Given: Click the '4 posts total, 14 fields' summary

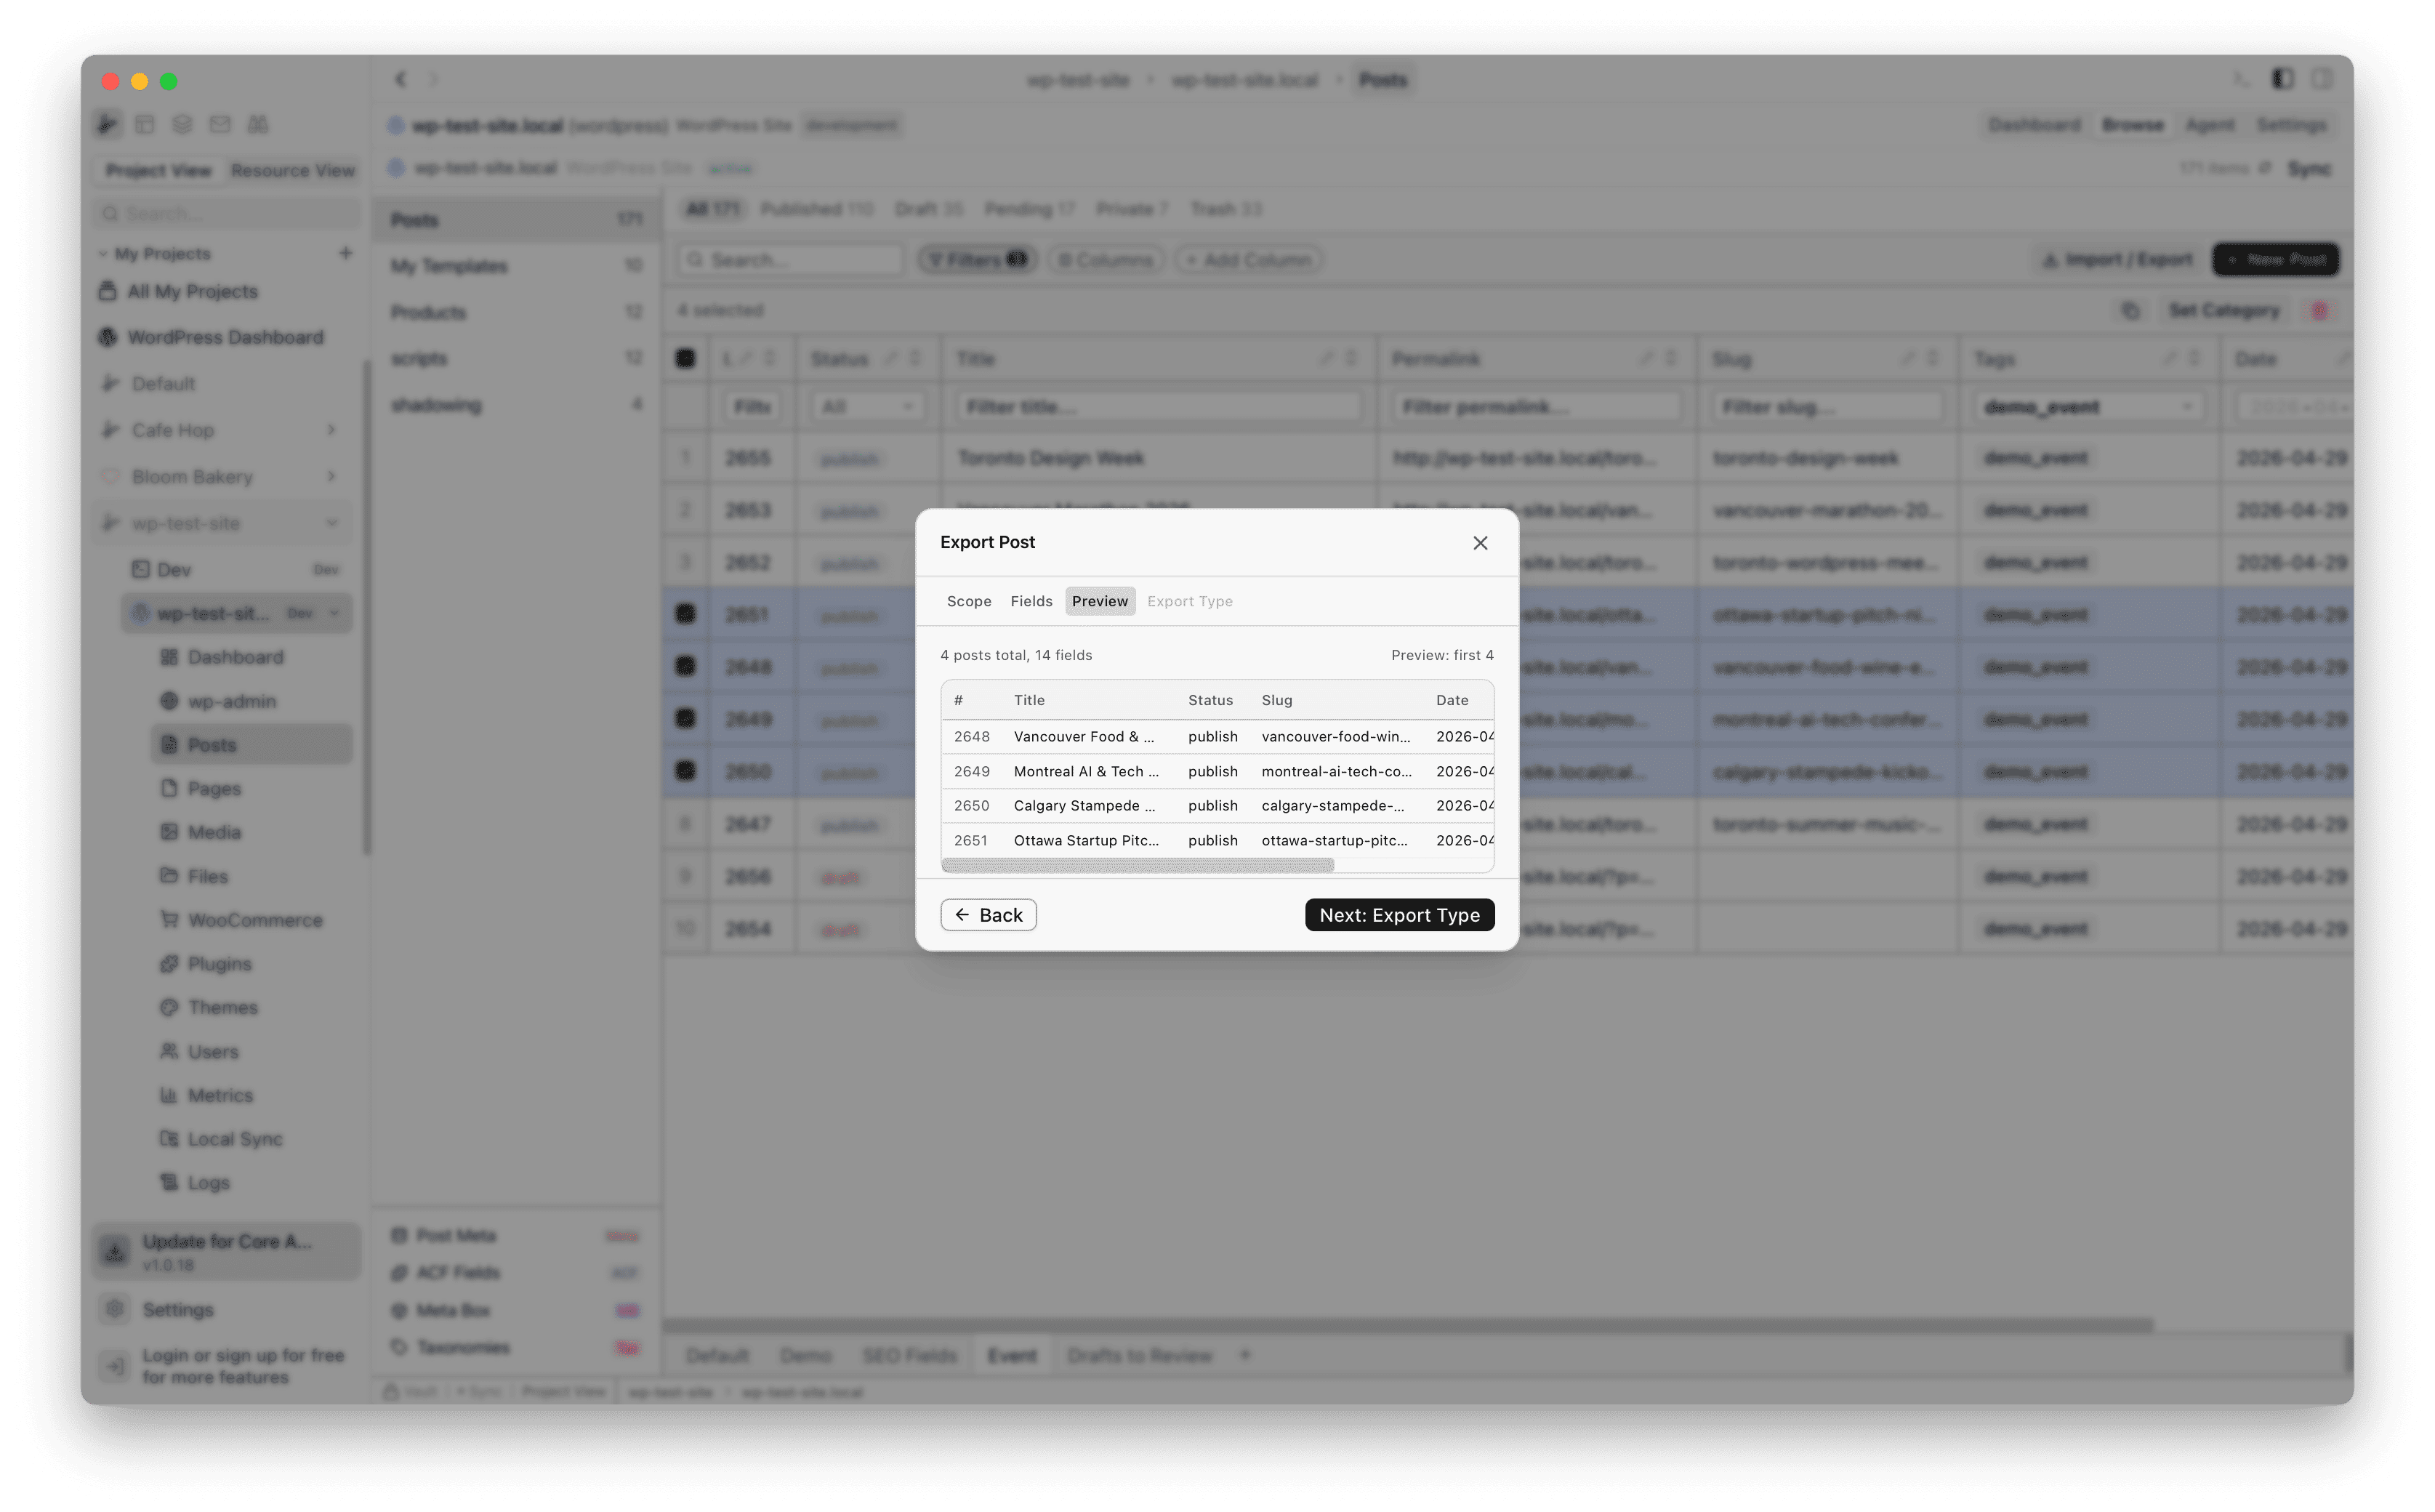Looking at the screenshot, I should pyautogui.click(x=1015, y=655).
